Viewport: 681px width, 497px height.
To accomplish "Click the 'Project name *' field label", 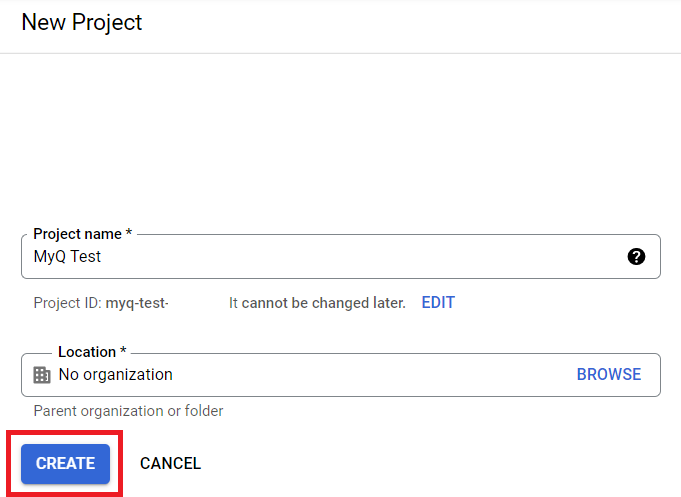I will point(79,234).
